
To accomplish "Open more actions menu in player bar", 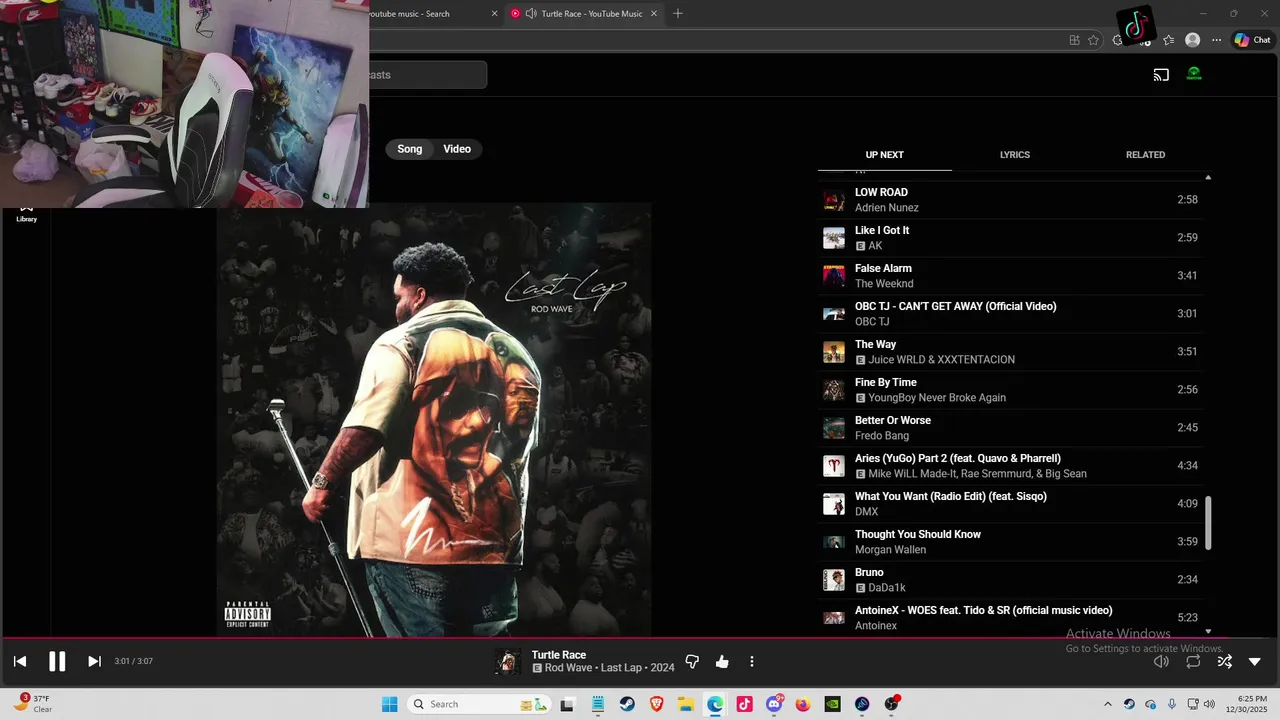I will [x=752, y=662].
